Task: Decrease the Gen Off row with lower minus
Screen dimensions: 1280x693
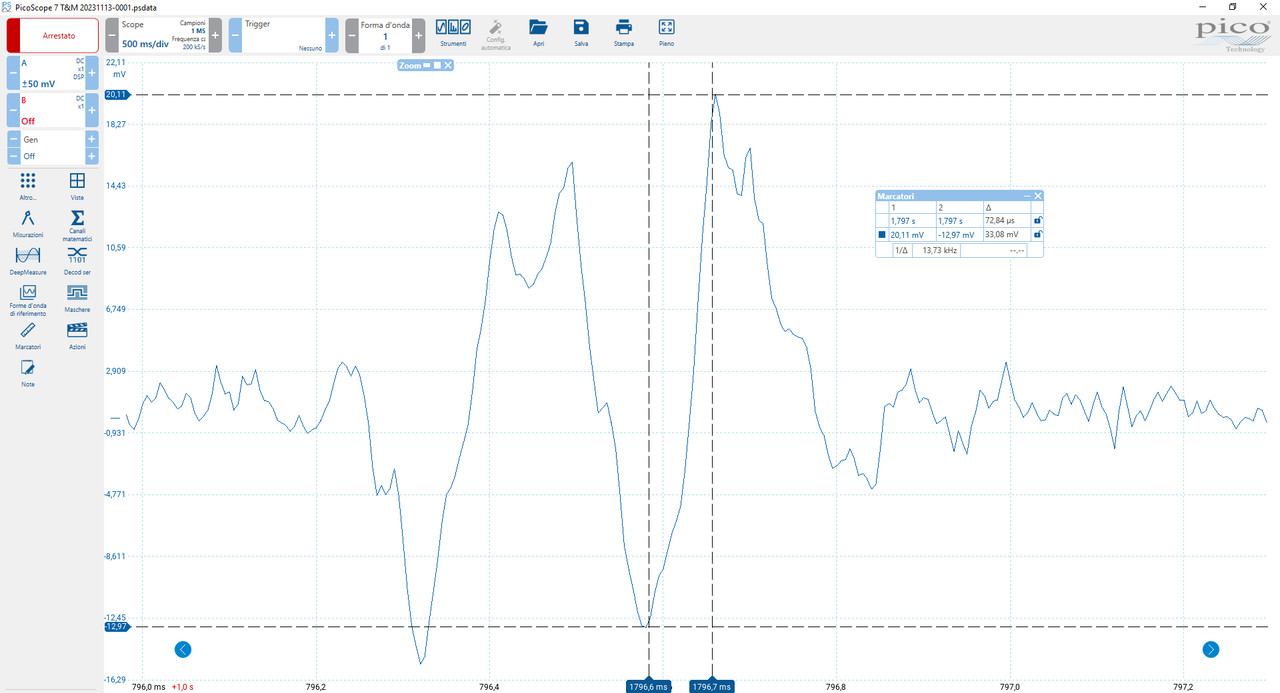Action: click(13, 156)
